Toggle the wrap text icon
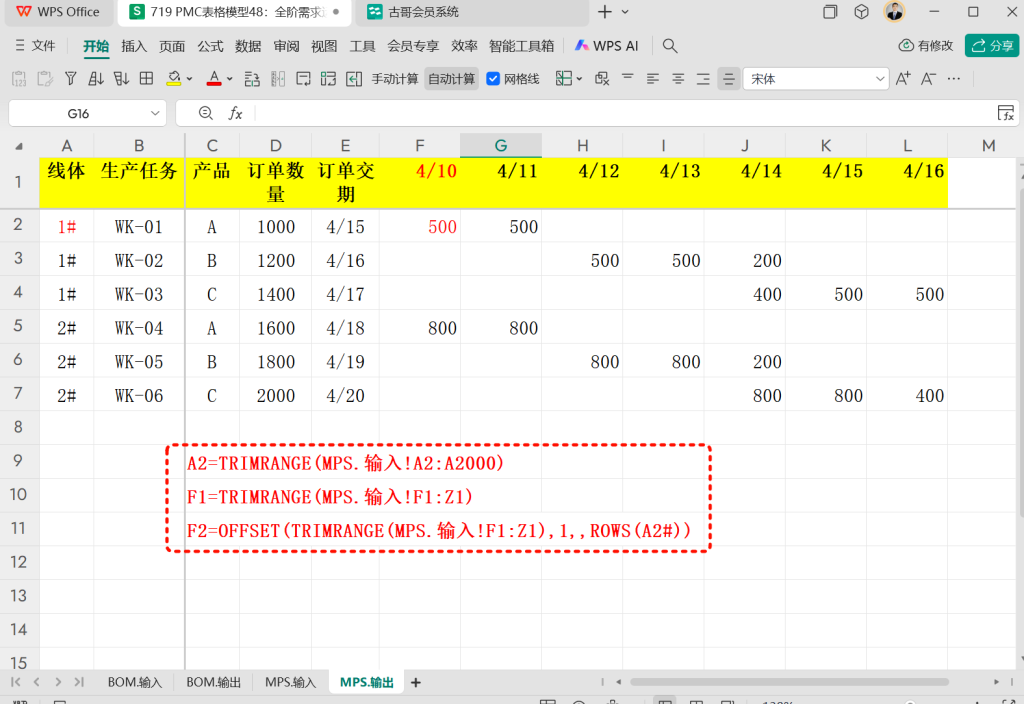The width and height of the screenshot is (1024, 704). click(303, 79)
